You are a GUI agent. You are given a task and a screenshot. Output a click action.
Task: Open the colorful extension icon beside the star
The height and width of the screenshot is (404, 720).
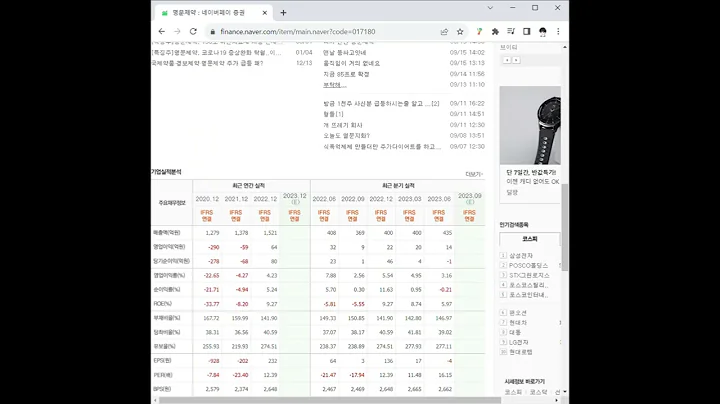479,32
